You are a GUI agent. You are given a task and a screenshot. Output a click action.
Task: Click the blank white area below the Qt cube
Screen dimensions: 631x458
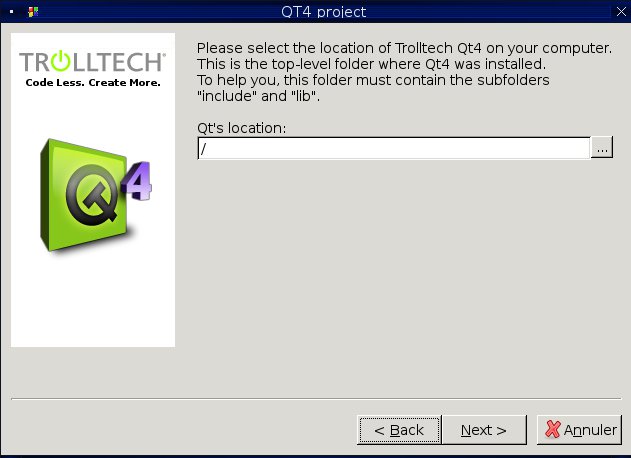93,302
